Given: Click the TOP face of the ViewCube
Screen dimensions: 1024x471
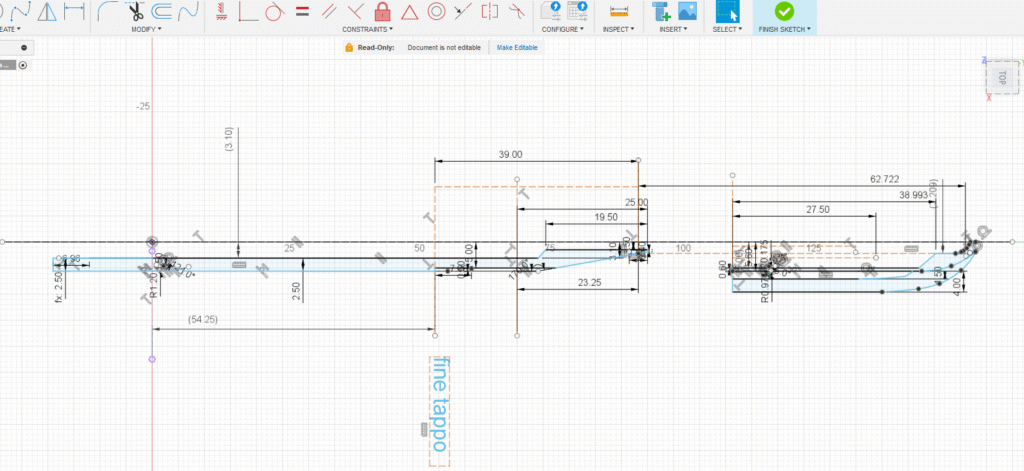Looking at the screenshot, I should tap(1000, 76).
